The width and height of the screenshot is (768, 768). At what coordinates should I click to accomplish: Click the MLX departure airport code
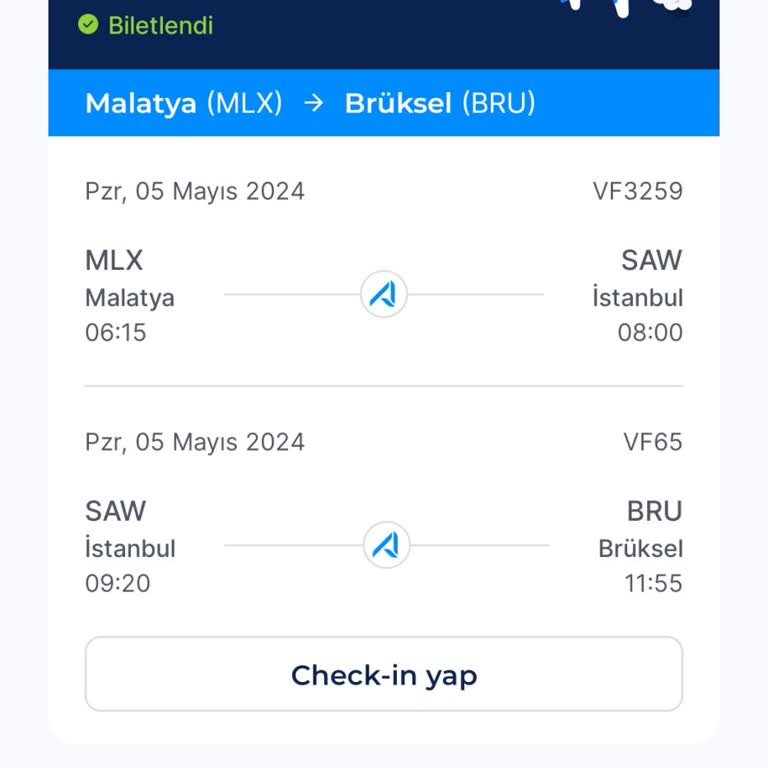point(114,261)
